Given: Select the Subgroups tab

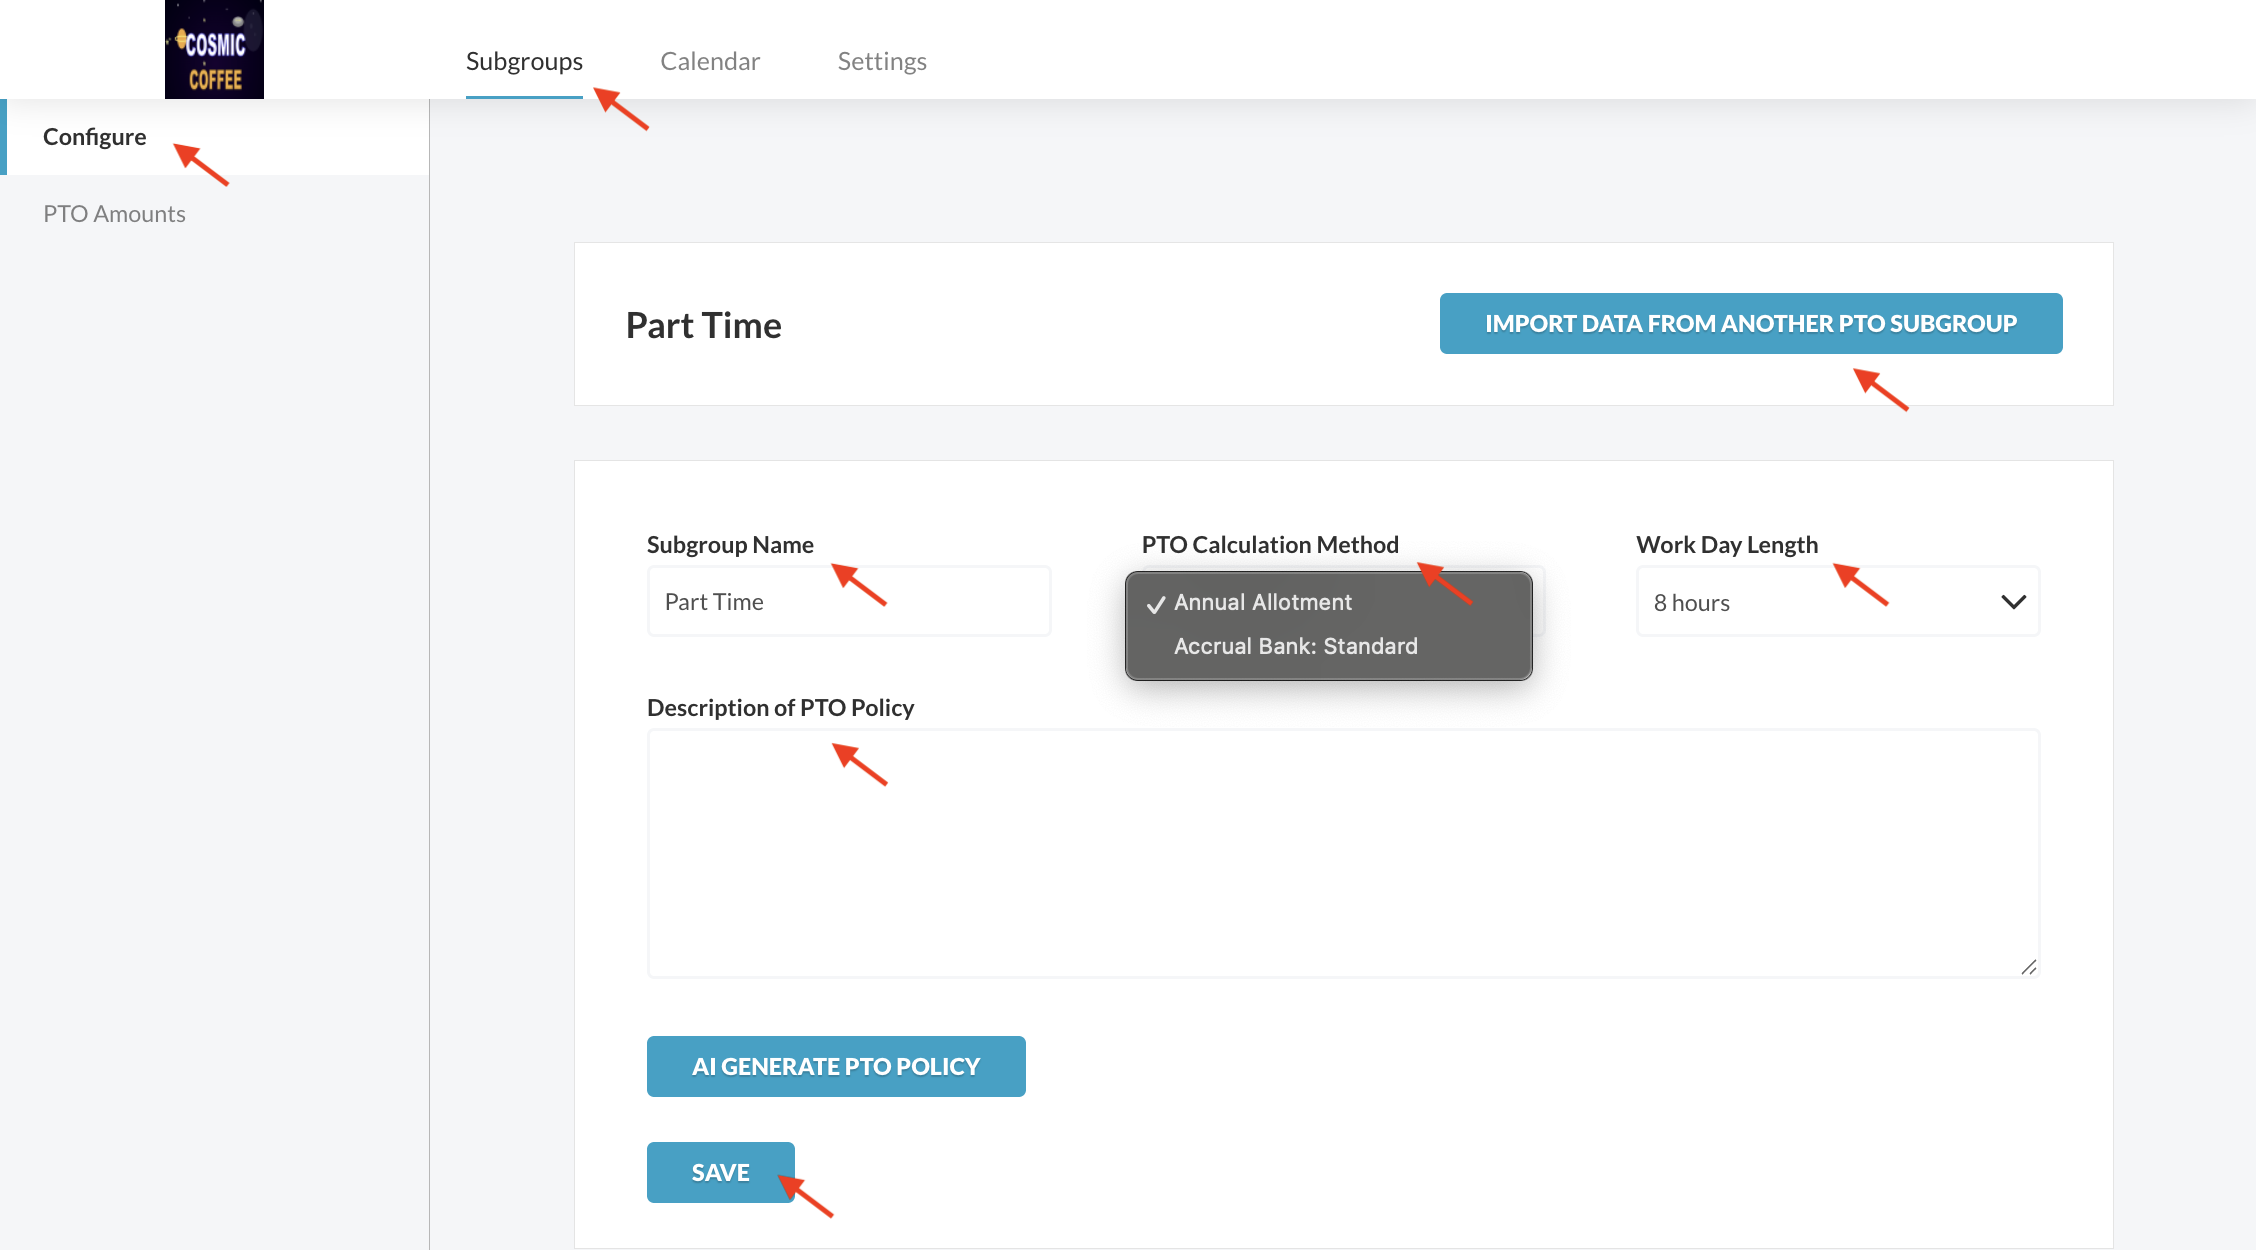Looking at the screenshot, I should click(524, 61).
